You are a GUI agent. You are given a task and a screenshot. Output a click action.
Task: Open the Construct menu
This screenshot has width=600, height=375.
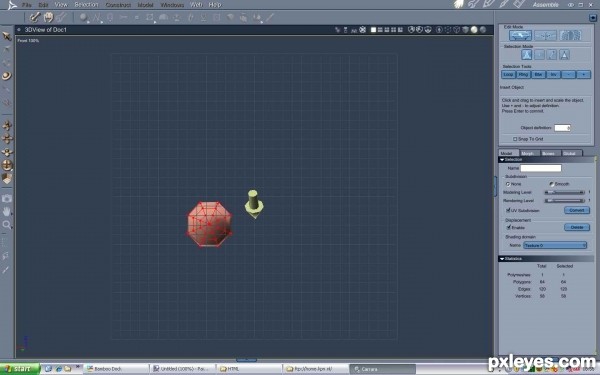pyautogui.click(x=118, y=5)
